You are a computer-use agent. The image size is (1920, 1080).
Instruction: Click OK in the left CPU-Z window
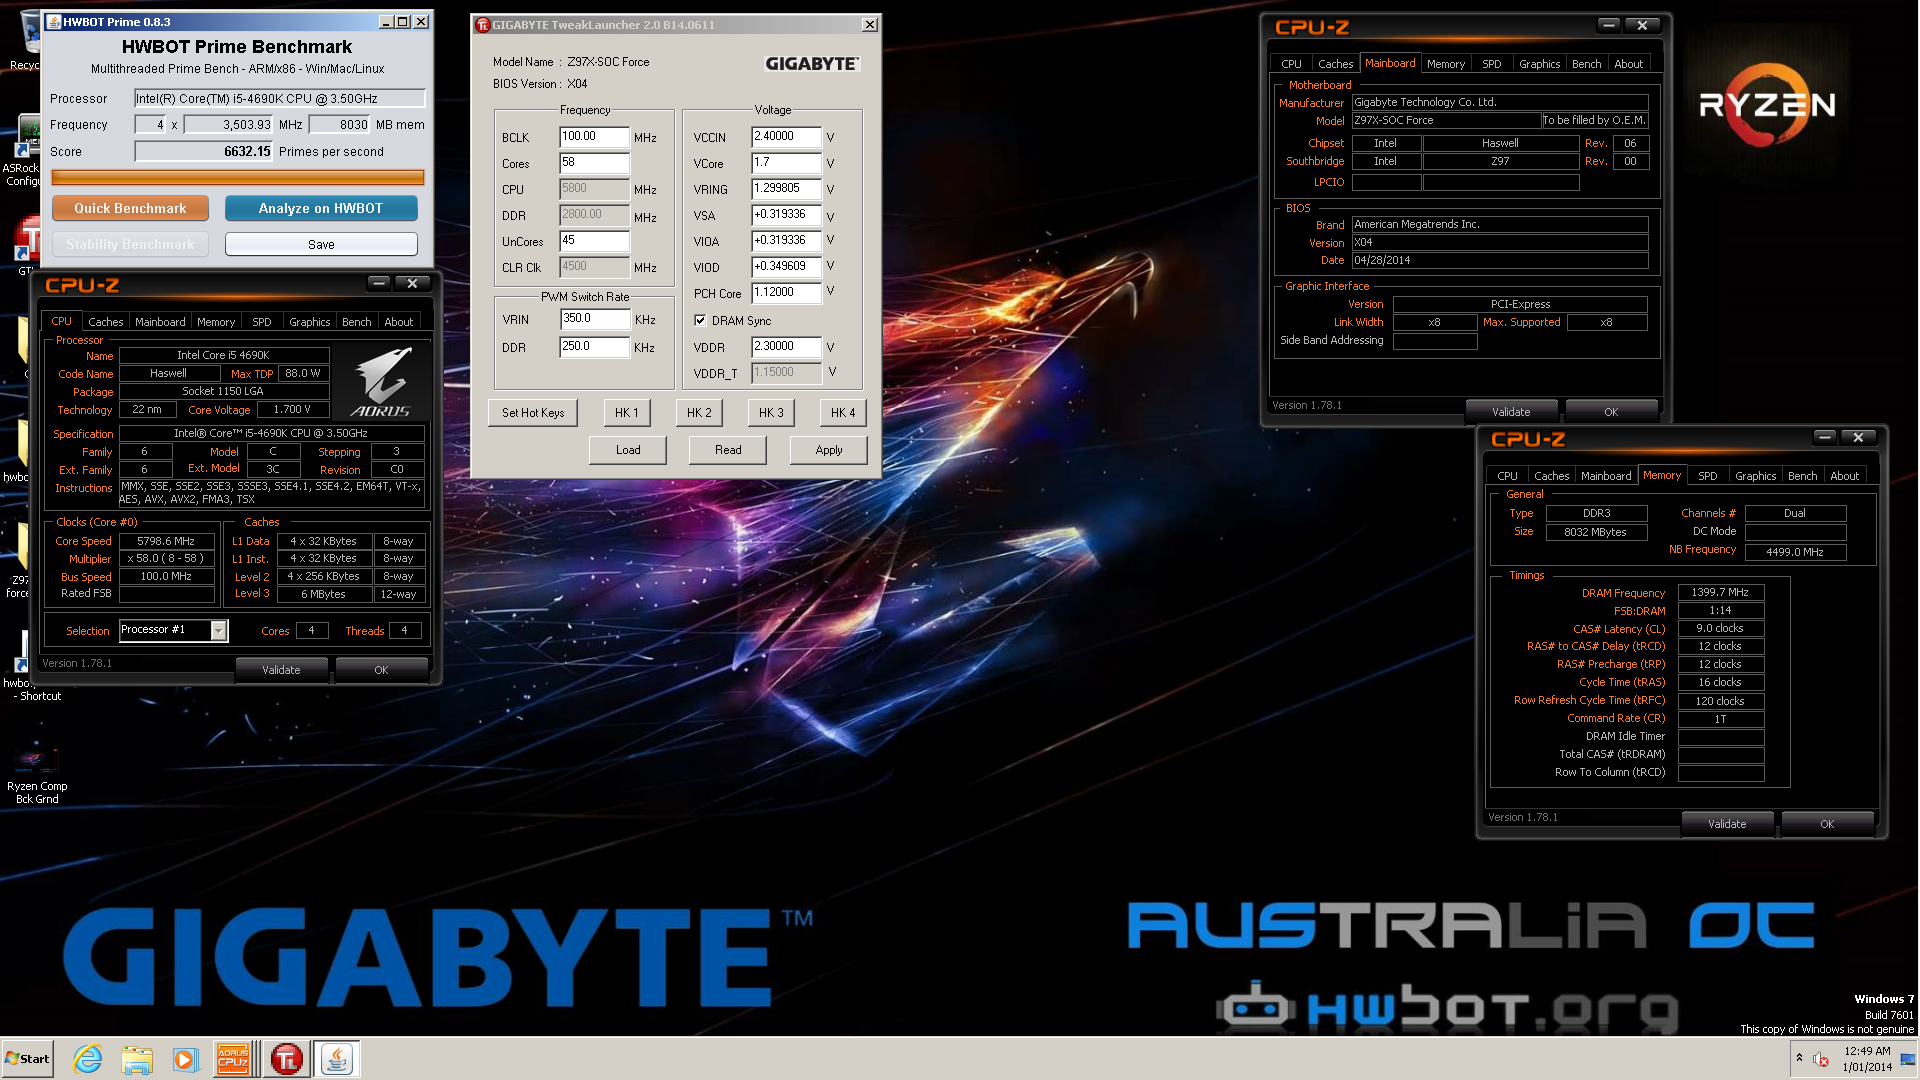pyautogui.click(x=381, y=670)
